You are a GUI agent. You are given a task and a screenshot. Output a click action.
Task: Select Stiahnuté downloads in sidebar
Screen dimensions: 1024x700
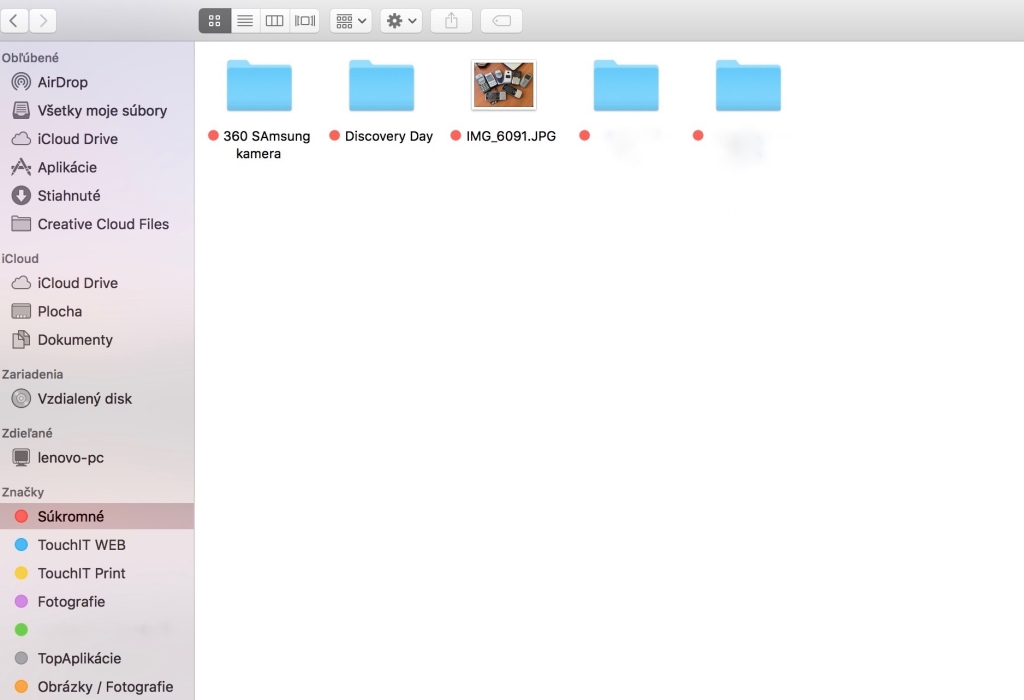coord(68,196)
